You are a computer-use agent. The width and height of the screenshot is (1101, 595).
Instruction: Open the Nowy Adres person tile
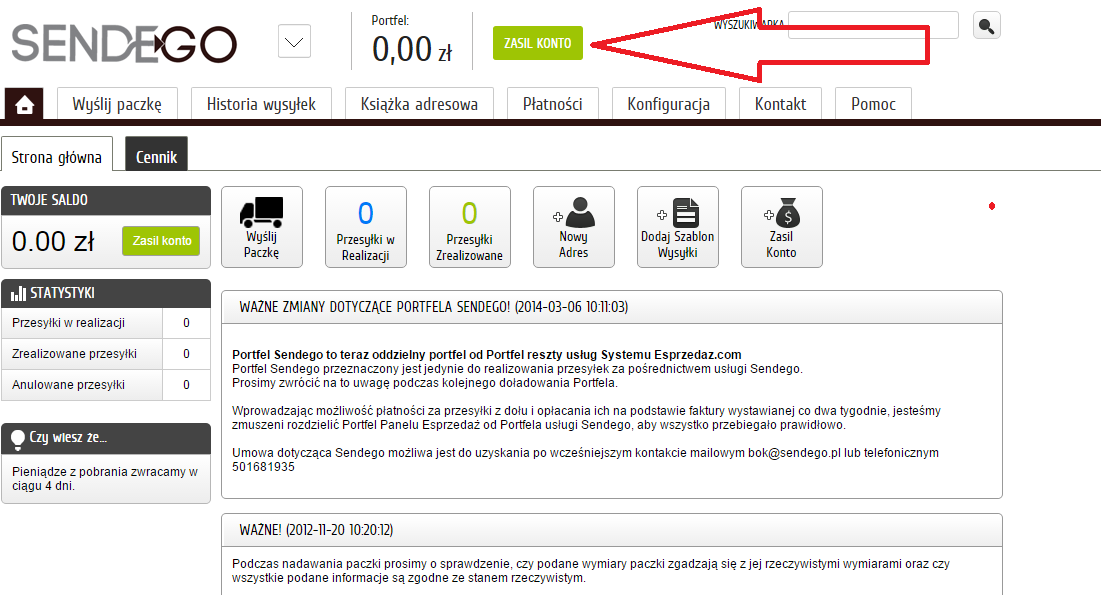(574, 227)
